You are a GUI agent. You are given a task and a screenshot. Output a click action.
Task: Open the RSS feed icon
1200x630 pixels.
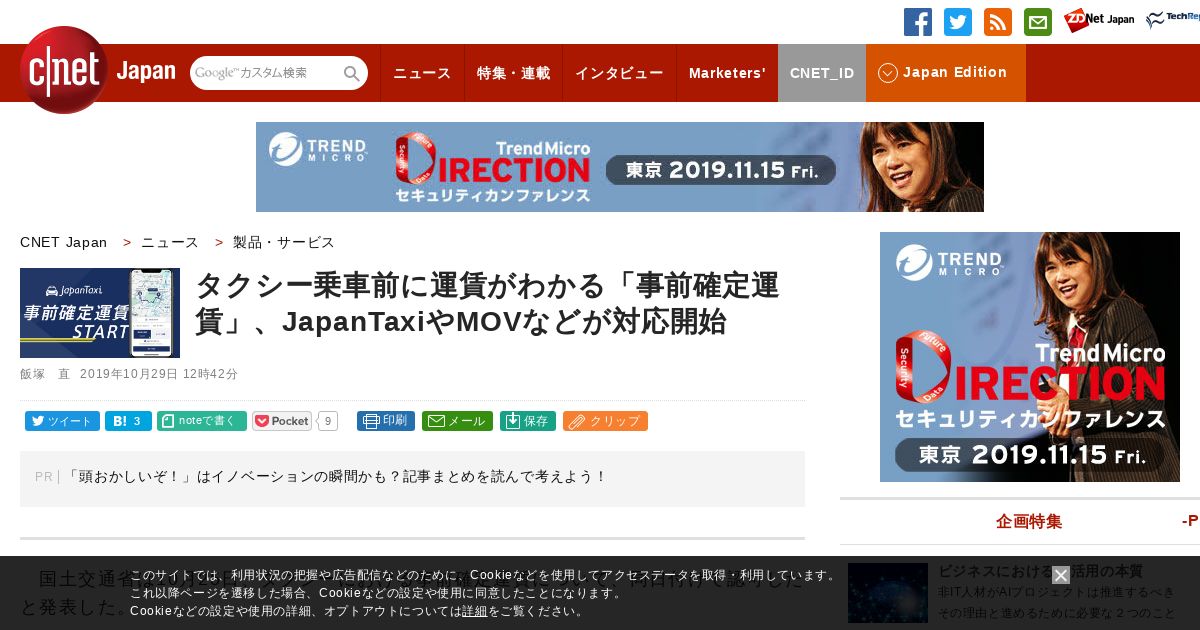998,22
